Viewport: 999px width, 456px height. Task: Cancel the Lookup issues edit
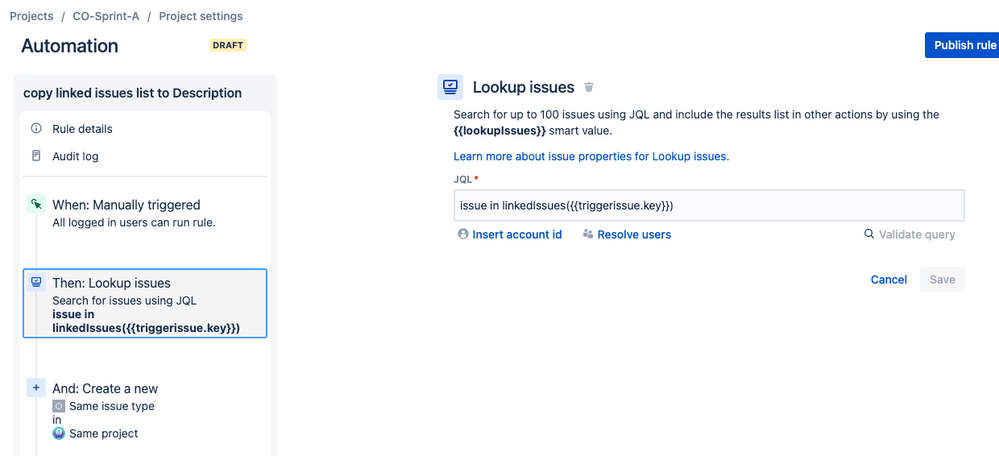point(889,280)
